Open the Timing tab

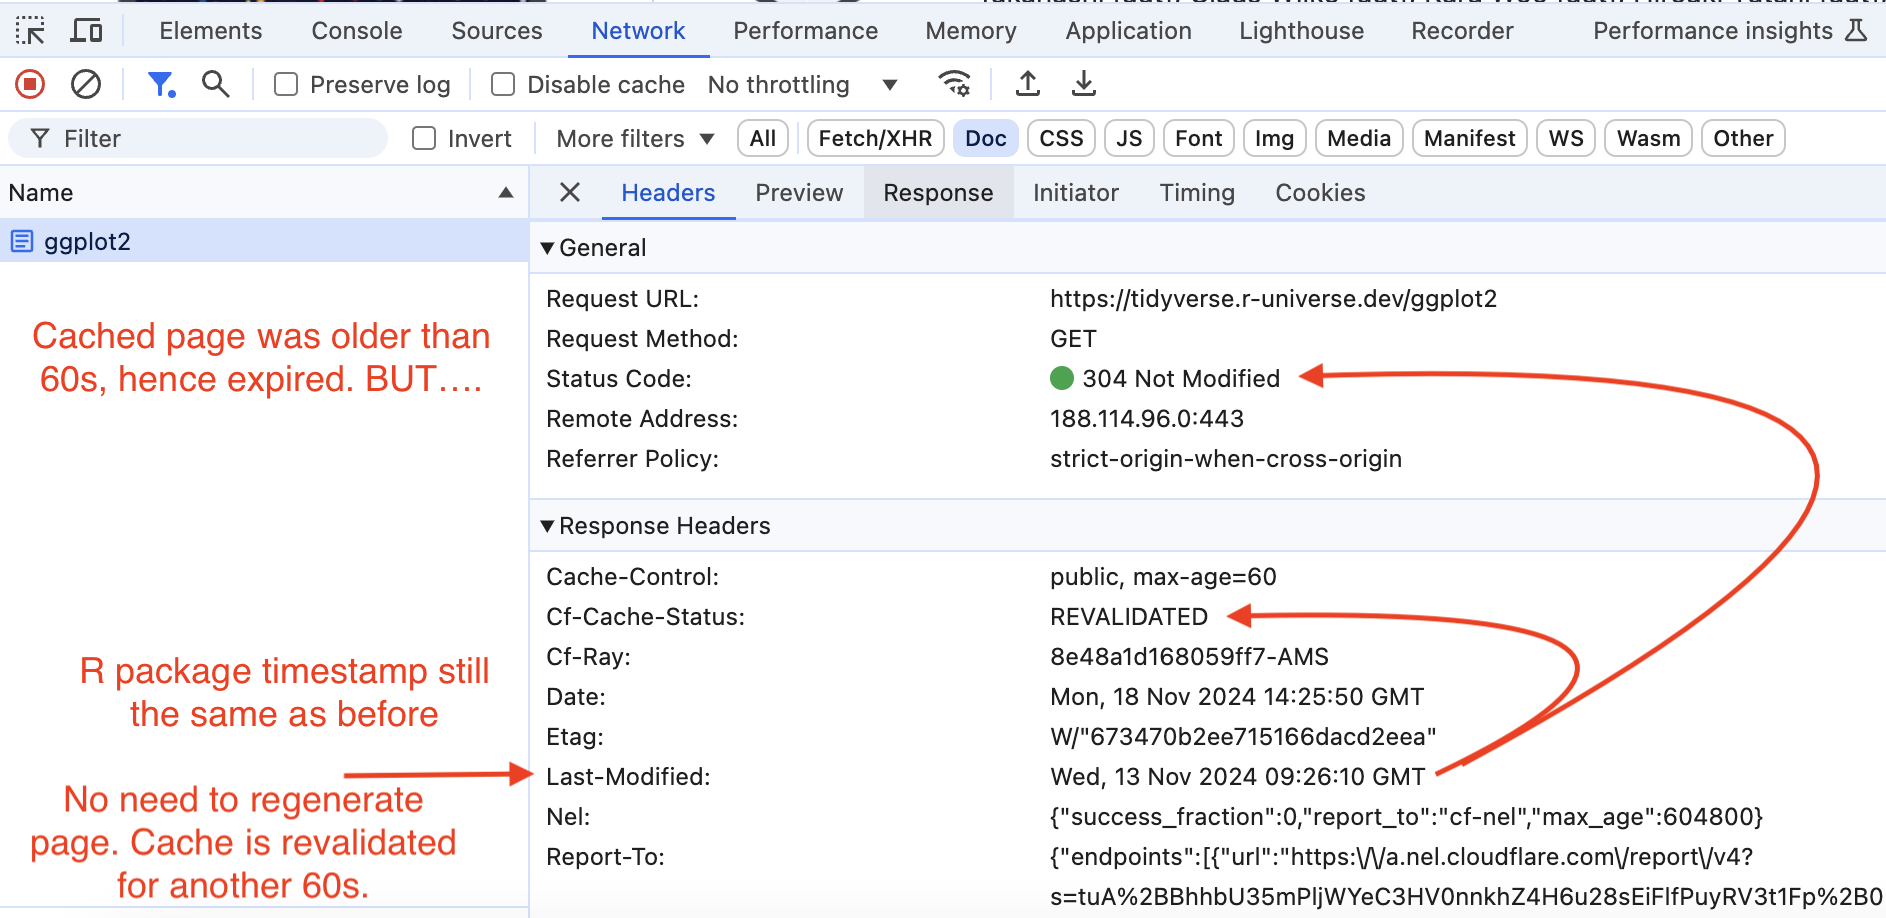point(1196,193)
